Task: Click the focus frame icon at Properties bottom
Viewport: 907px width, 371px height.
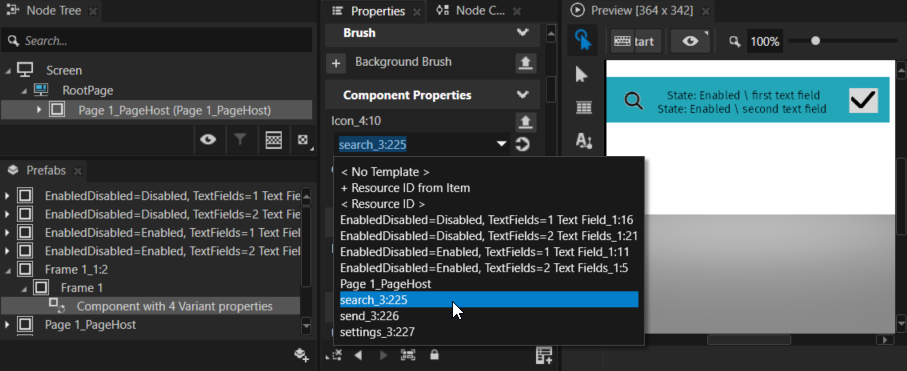Action: tap(408, 355)
